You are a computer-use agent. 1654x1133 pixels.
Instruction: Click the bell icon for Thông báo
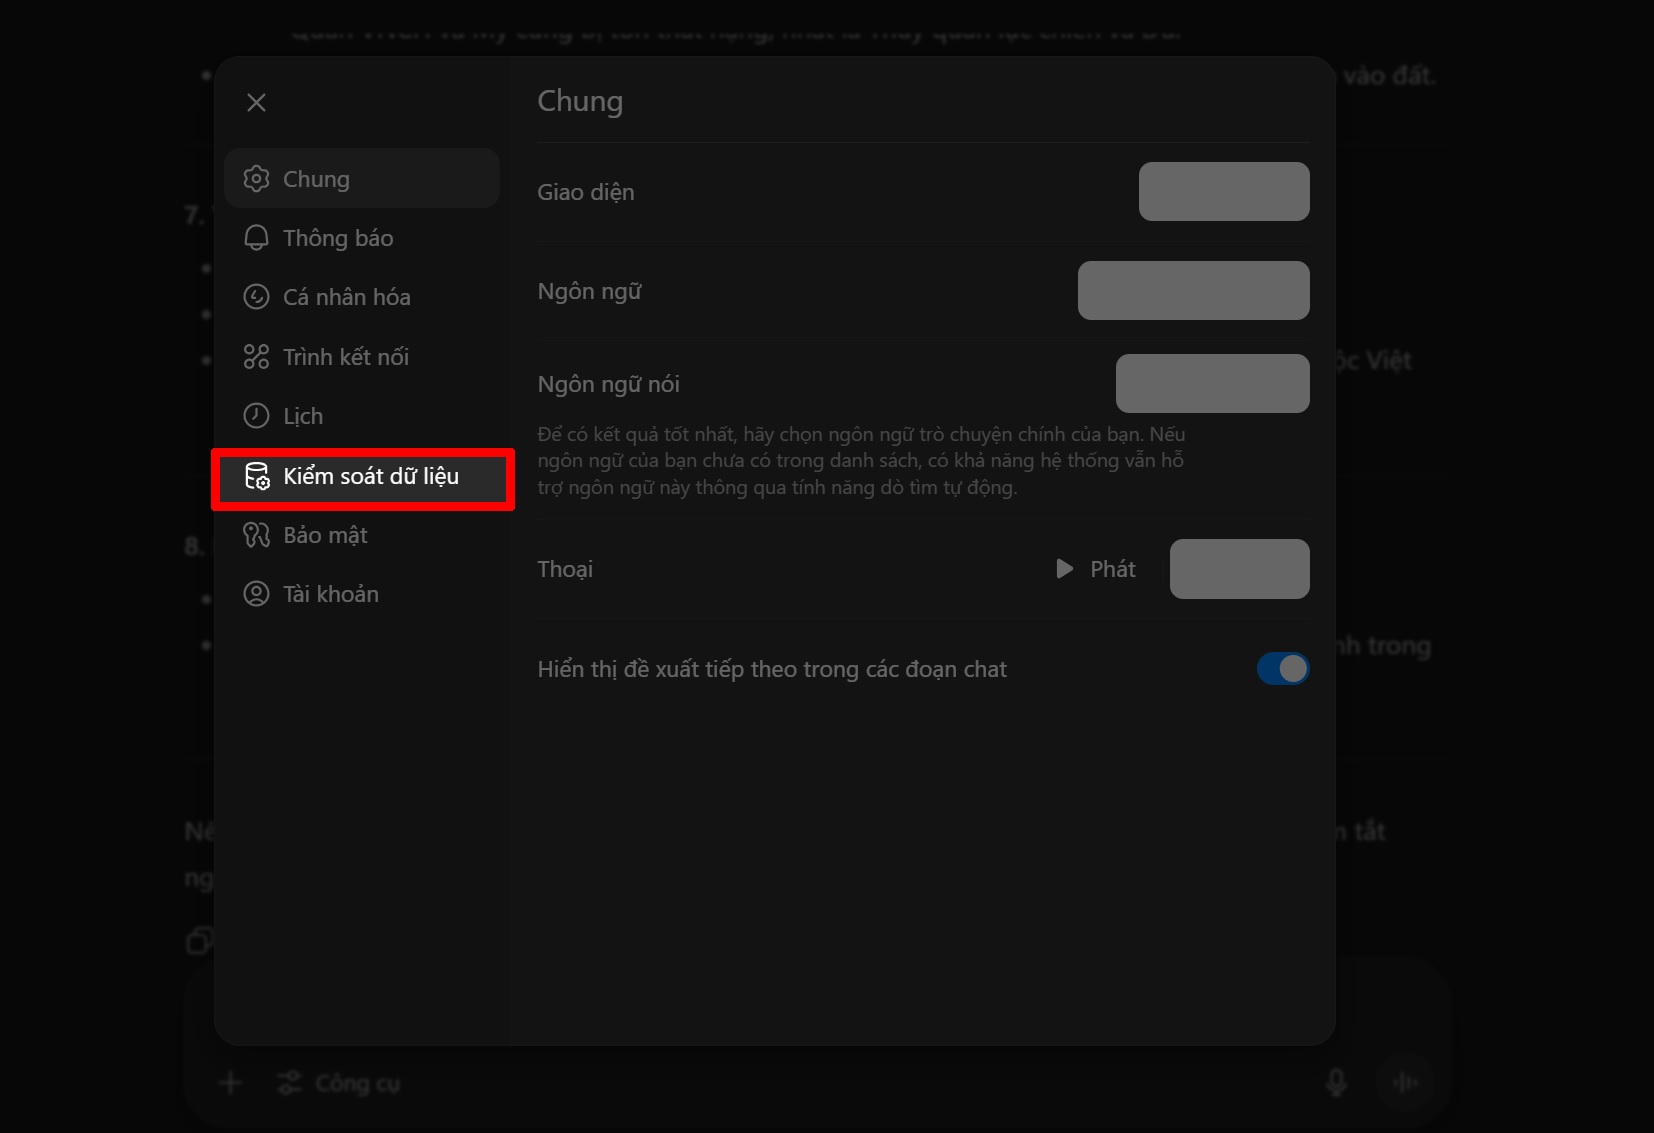[257, 238]
